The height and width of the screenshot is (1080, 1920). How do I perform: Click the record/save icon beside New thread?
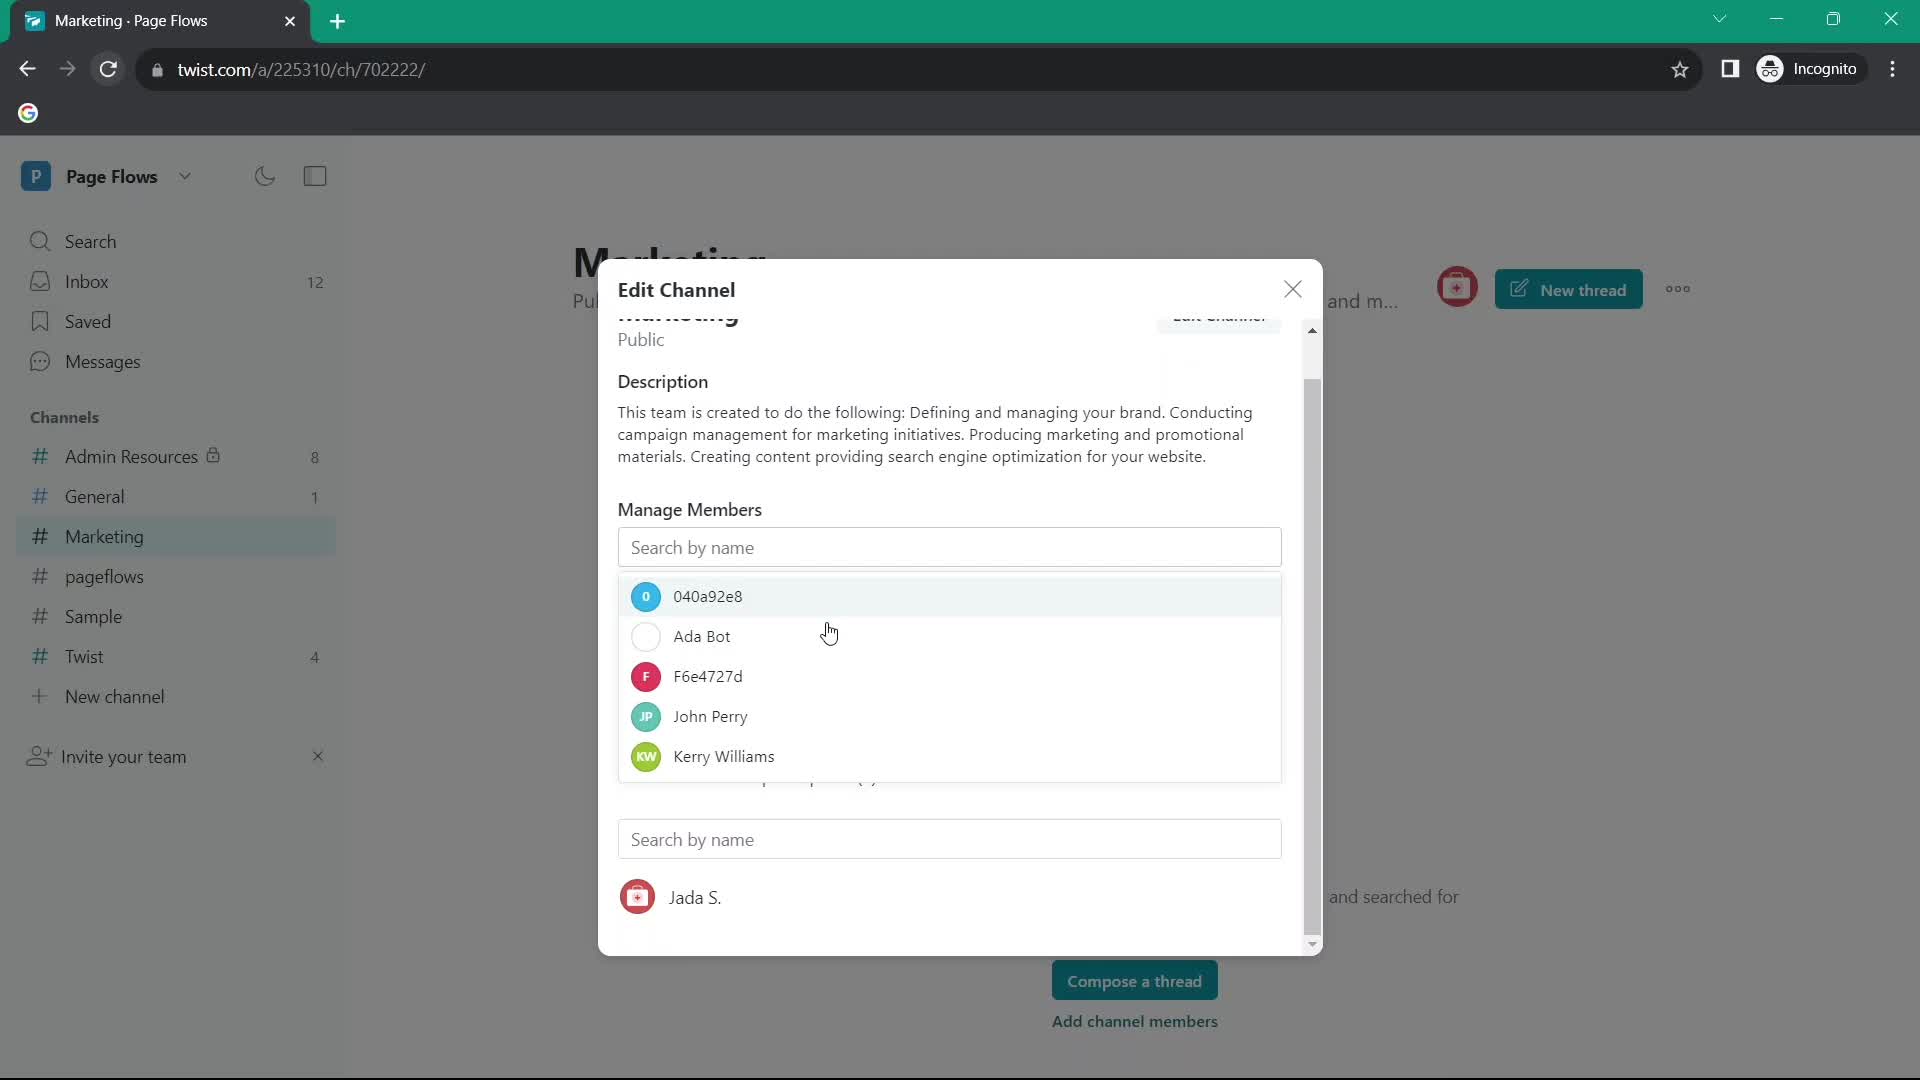[1457, 289]
